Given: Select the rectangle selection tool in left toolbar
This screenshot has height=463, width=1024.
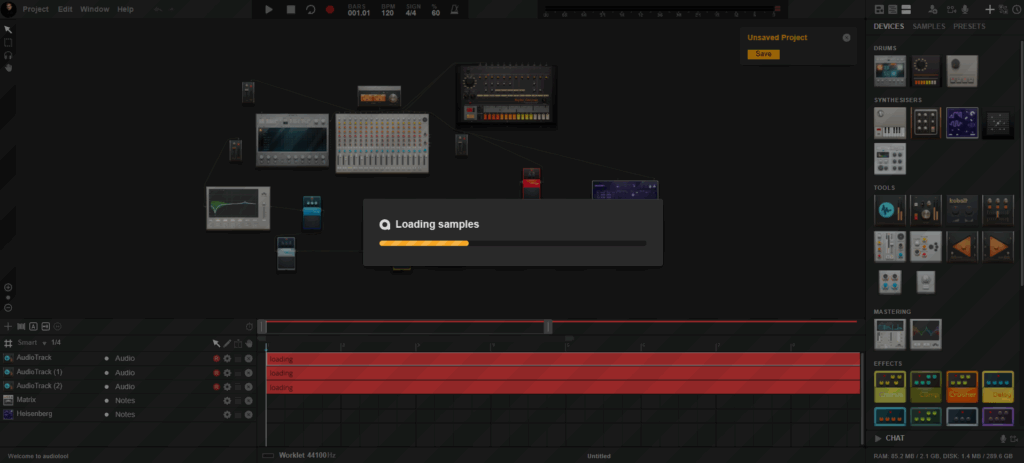Looking at the screenshot, I should click(x=8, y=42).
